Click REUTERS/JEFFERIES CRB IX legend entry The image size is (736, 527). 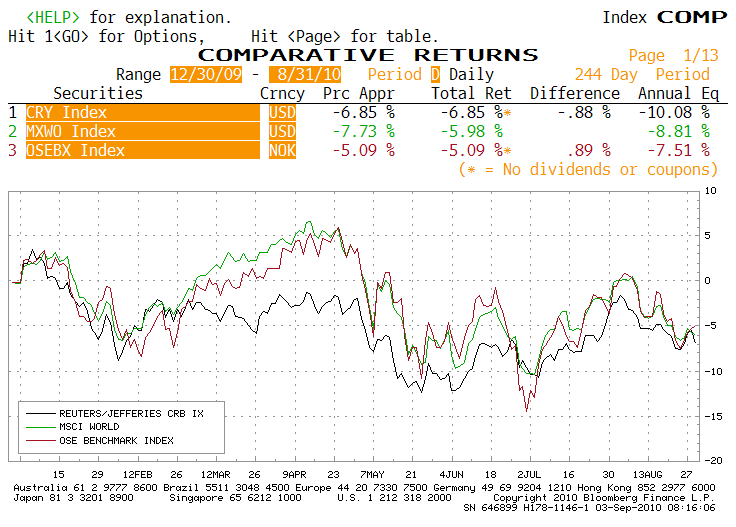point(131,413)
